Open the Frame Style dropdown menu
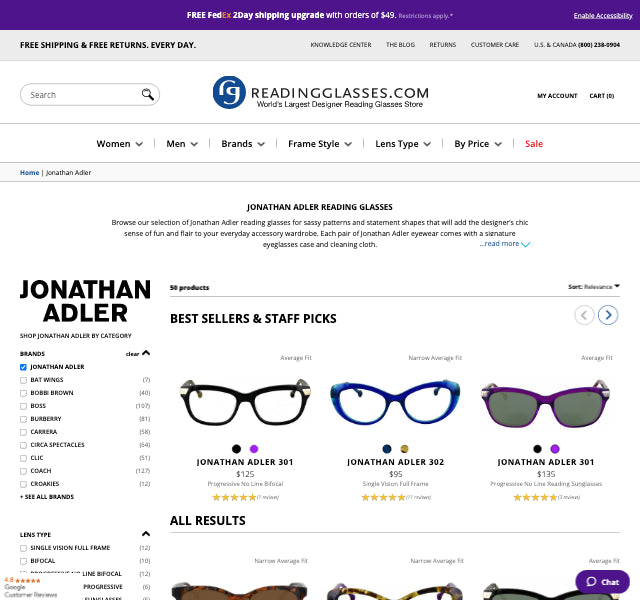The height and width of the screenshot is (600, 640). (320, 144)
